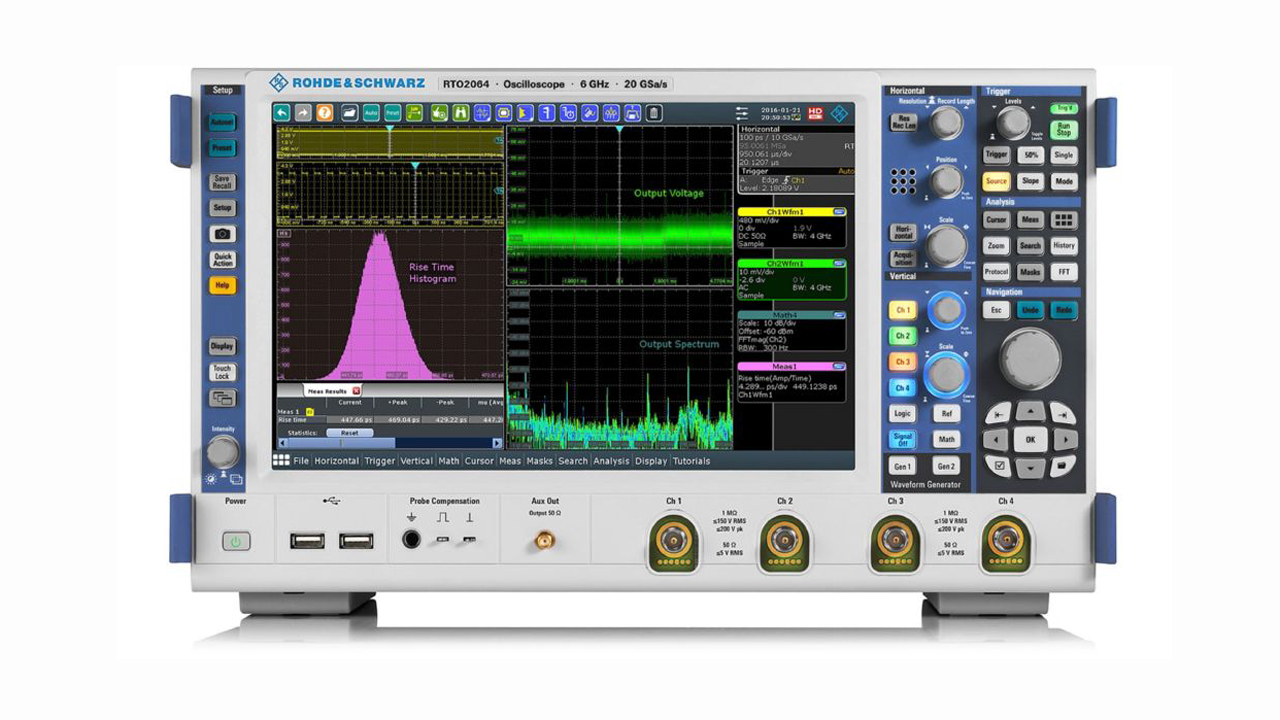Open the Horizontal menu
Screen dimensions: 1280x720
click(x=336, y=461)
